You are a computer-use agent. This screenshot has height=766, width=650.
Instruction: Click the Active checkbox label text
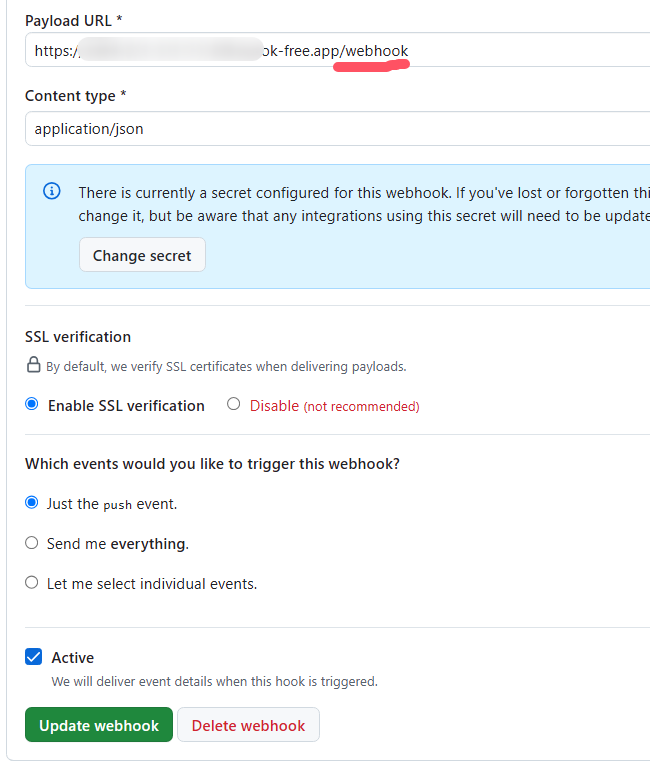pyautogui.click(x=73, y=657)
